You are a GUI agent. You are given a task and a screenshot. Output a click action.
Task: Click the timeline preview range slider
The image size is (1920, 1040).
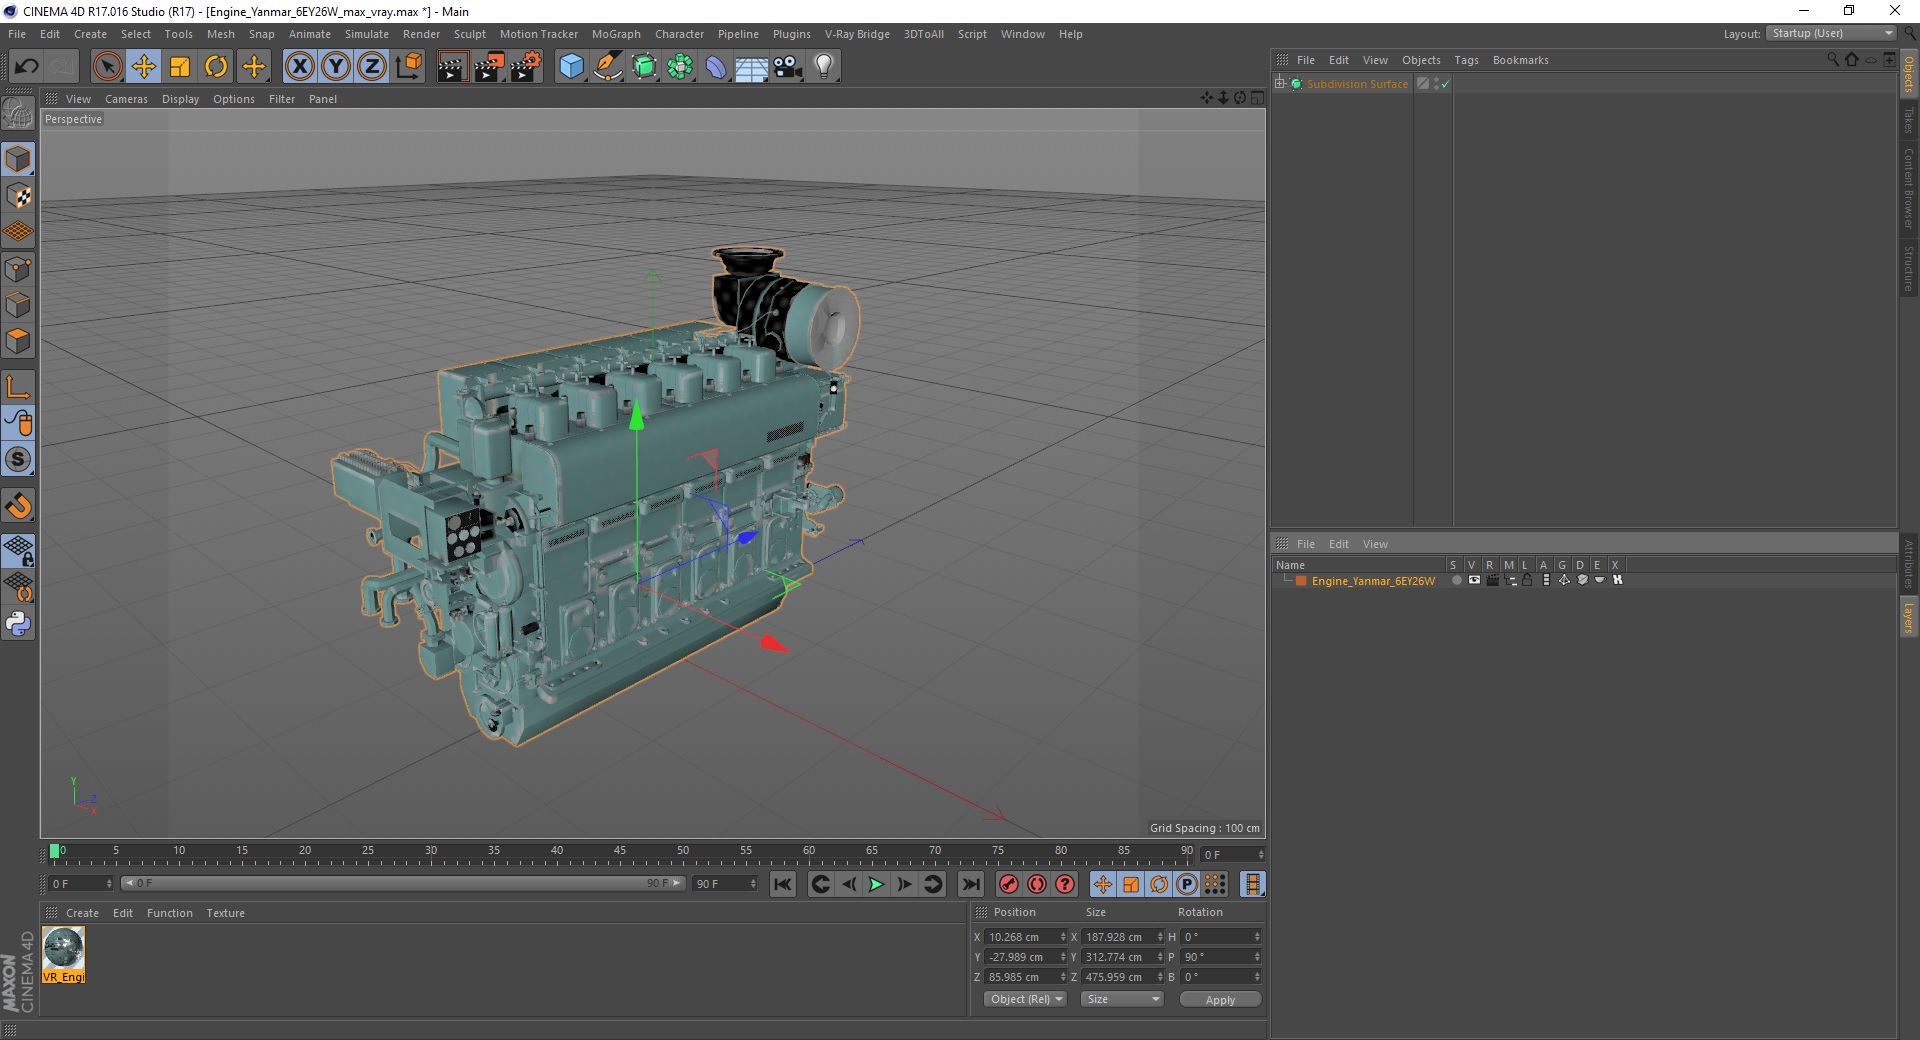pos(403,883)
